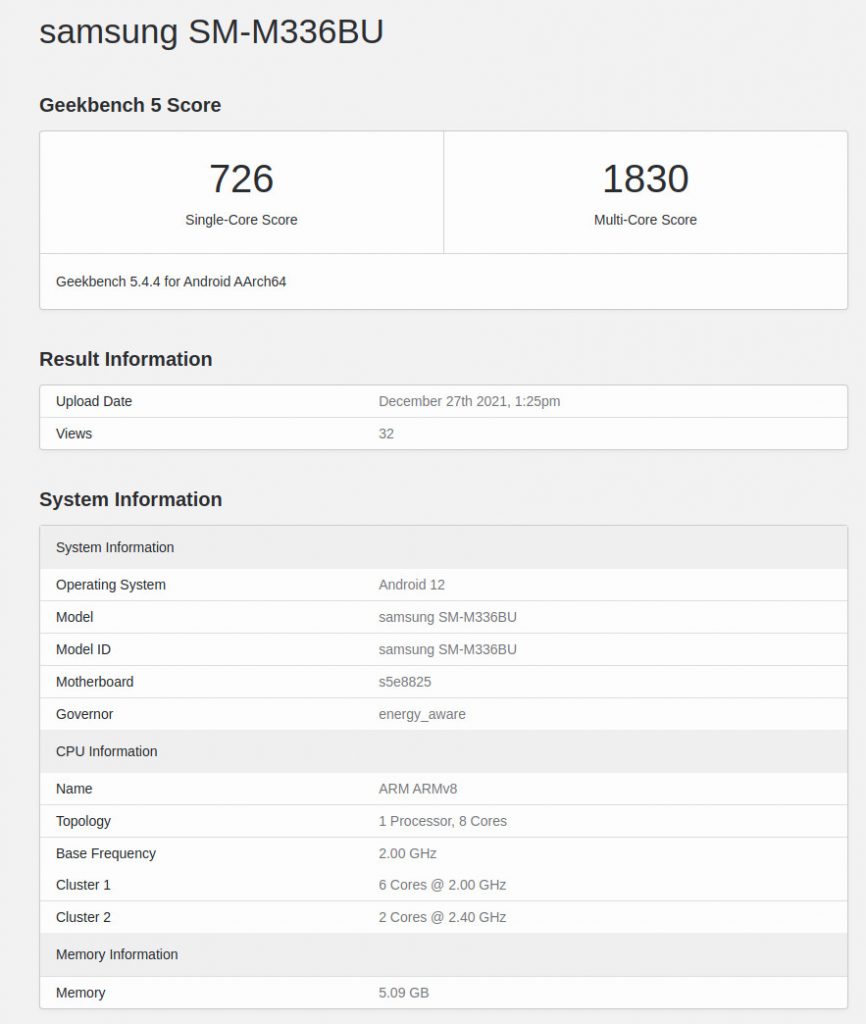Click the 'Motherboard' row label
The height and width of the screenshot is (1024, 866).
(x=95, y=682)
